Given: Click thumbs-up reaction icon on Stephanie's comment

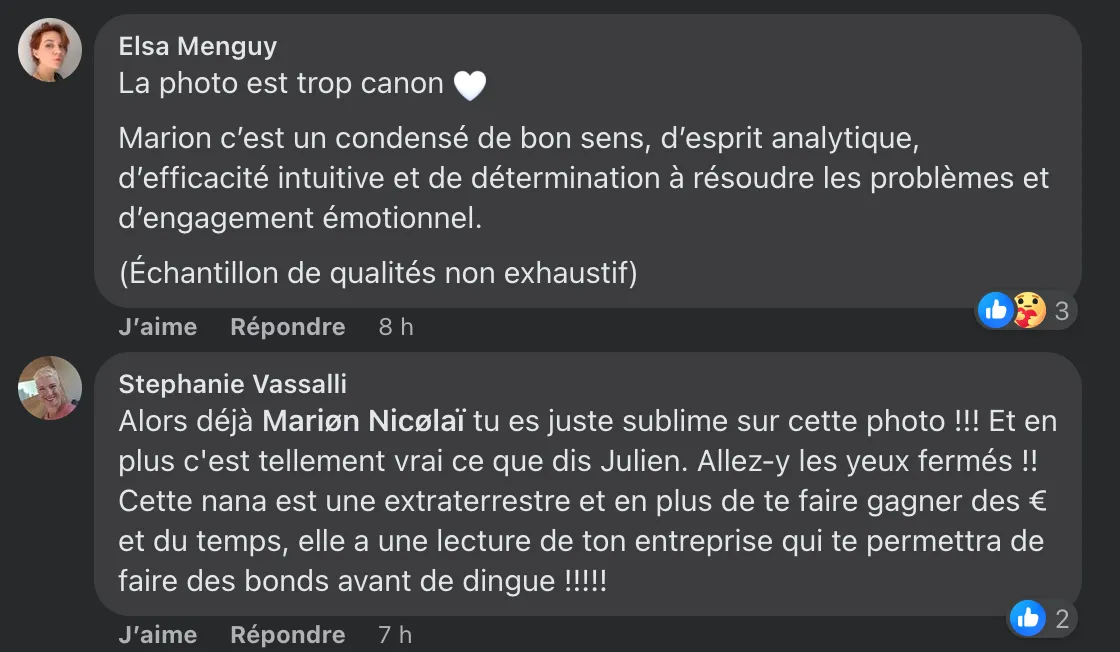Looking at the screenshot, I should pyautogui.click(x=1028, y=618).
